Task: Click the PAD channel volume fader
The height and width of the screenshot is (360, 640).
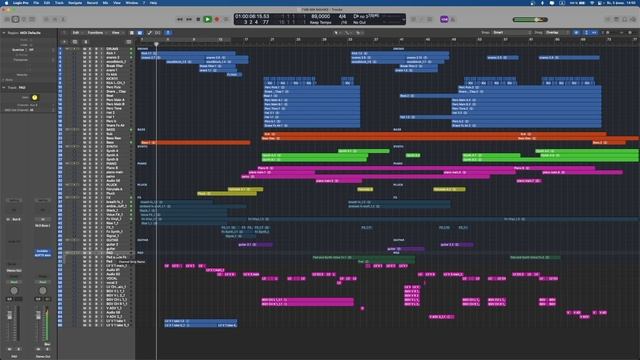Action: point(10,316)
